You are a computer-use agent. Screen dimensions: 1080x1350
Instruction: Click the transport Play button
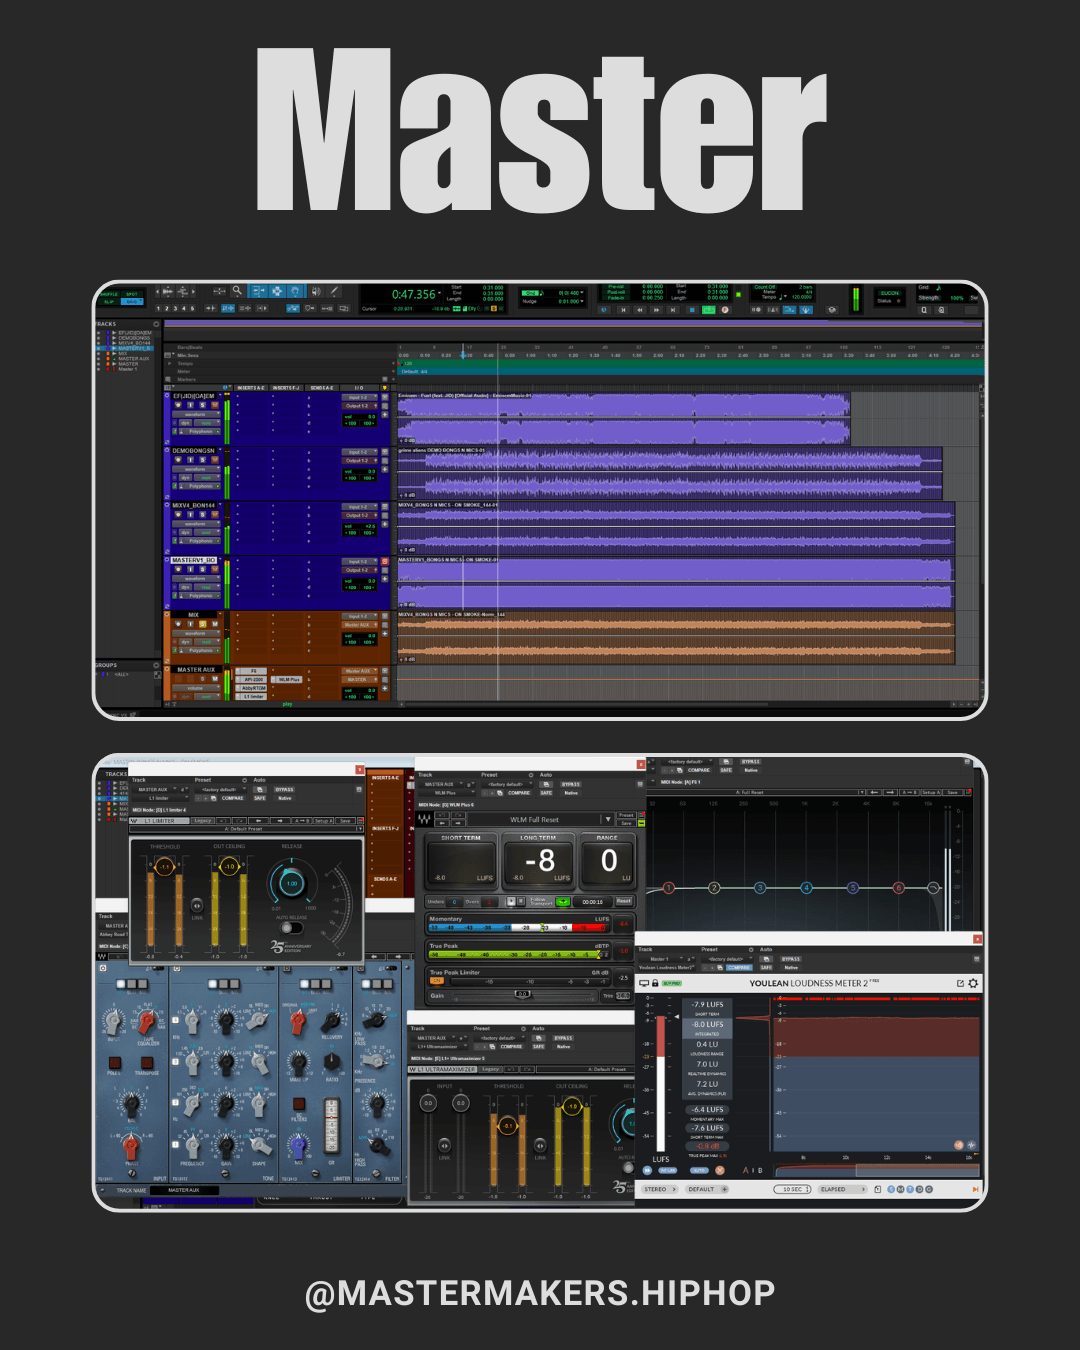pos(709,310)
